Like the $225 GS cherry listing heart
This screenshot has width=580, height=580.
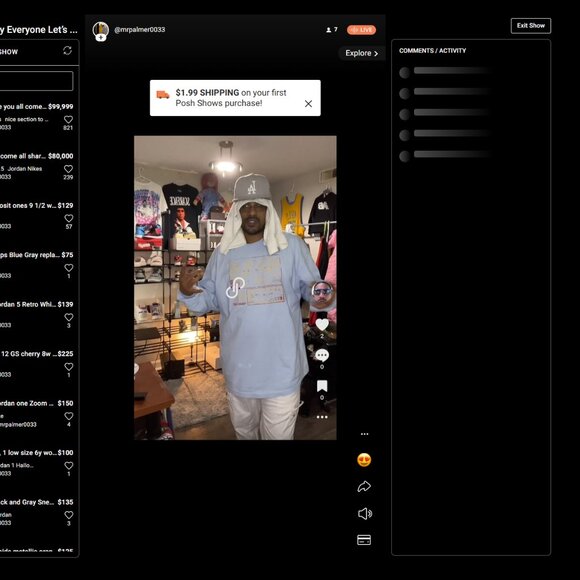68,367
